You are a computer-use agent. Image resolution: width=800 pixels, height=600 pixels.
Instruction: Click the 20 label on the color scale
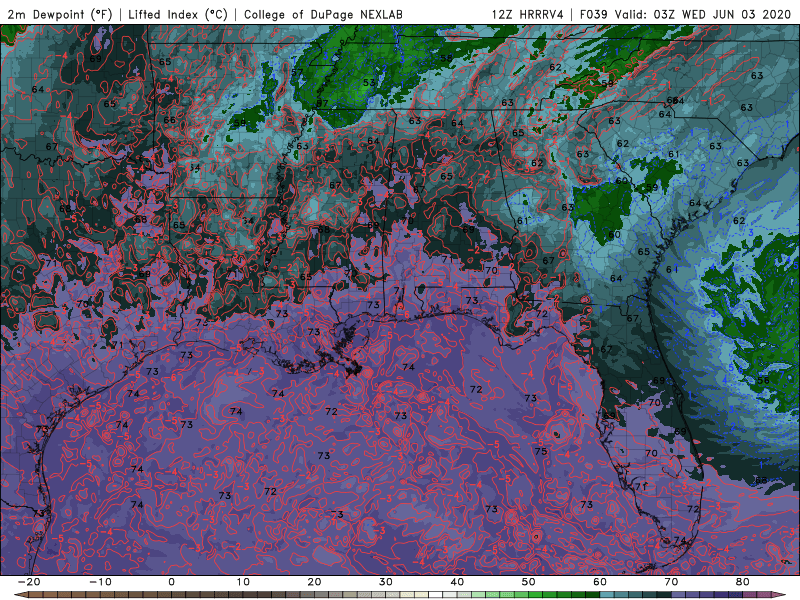click(314, 582)
